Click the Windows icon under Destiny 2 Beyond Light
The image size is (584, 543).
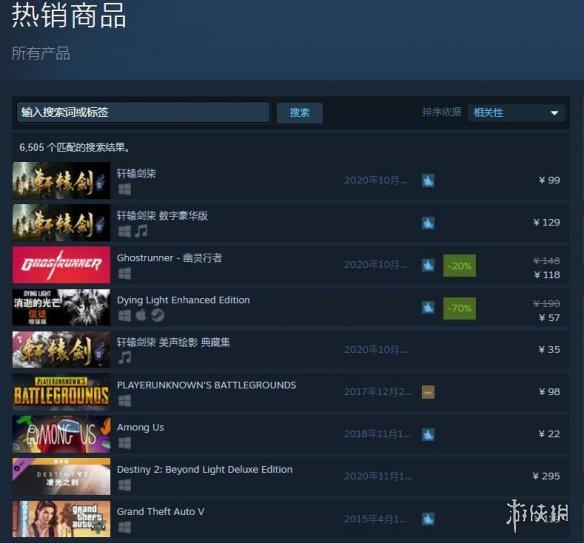[x=124, y=485]
